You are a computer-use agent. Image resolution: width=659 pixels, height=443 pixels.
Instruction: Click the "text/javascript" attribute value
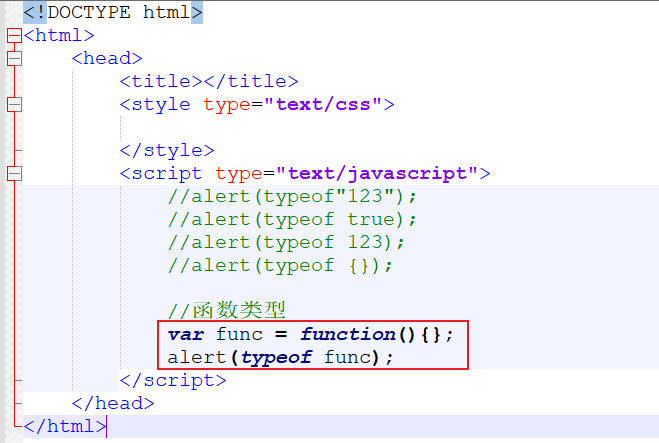tap(377, 173)
